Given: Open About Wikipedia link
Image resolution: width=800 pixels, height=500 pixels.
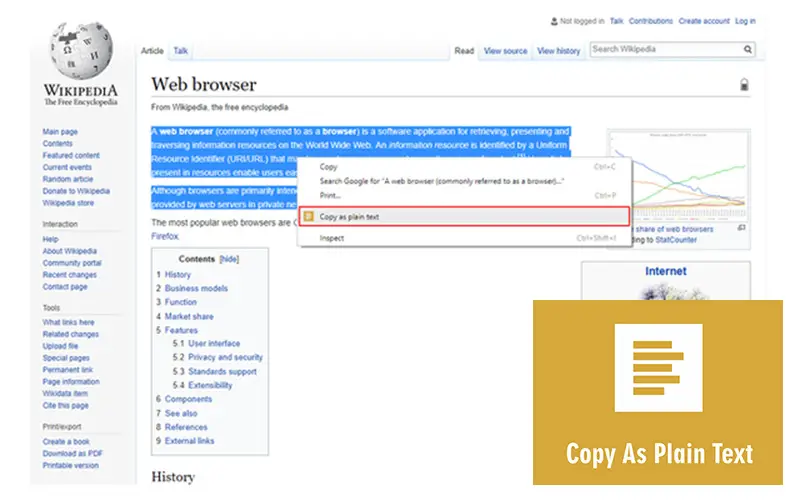Looking at the screenshot, I should [69, 251].
